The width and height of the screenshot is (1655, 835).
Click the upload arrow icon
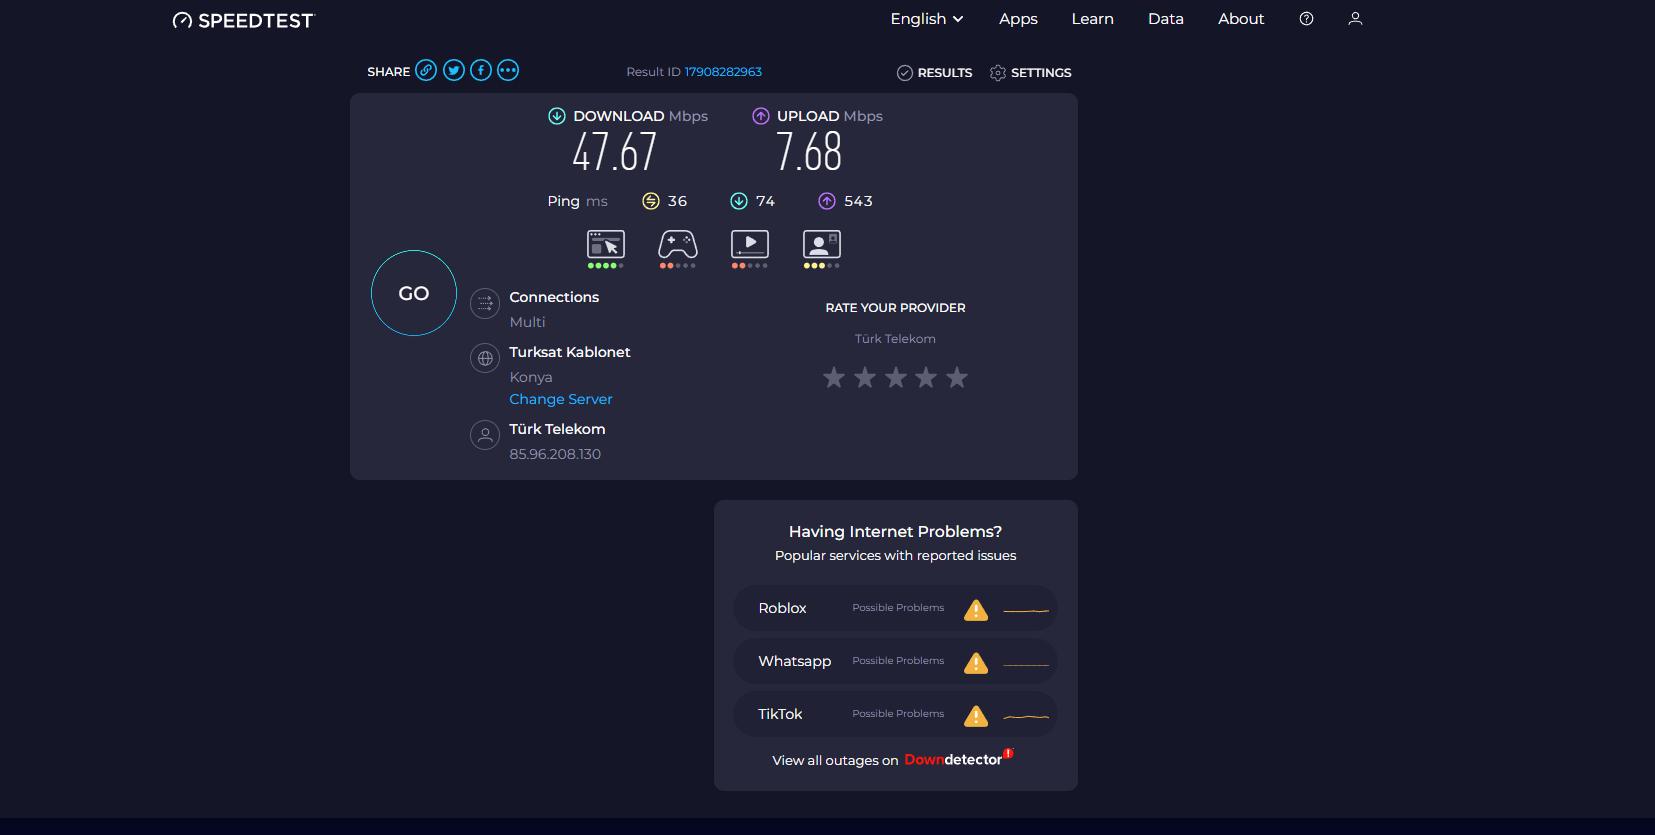(x=761, y=116)
